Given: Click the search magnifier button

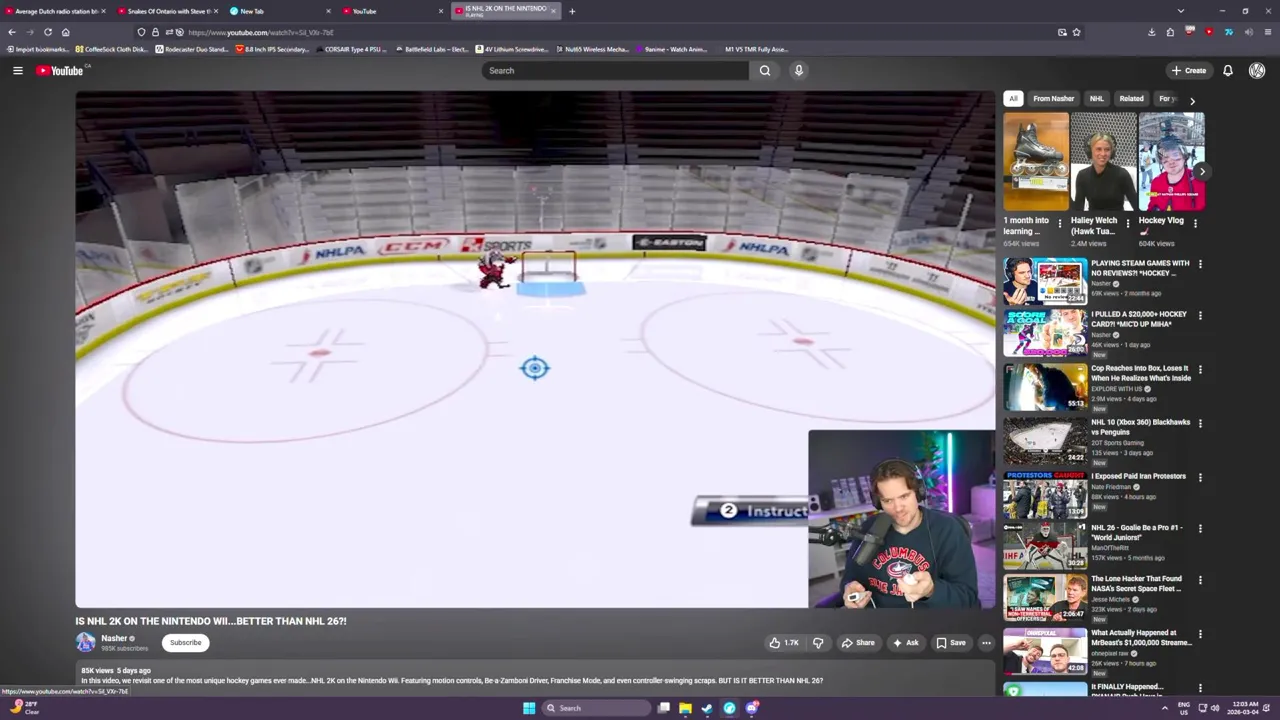Looking at the screenshot, I should [765, 70].
